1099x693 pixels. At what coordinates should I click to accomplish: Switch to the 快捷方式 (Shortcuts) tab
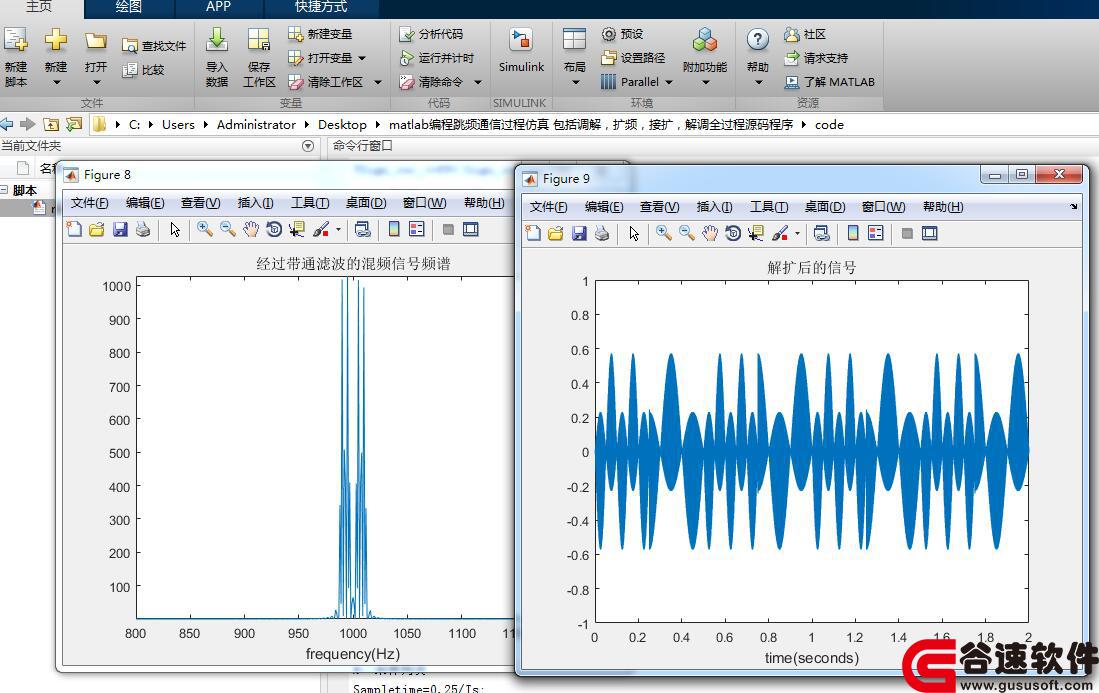pyautogui.click(x=321, y=7)
